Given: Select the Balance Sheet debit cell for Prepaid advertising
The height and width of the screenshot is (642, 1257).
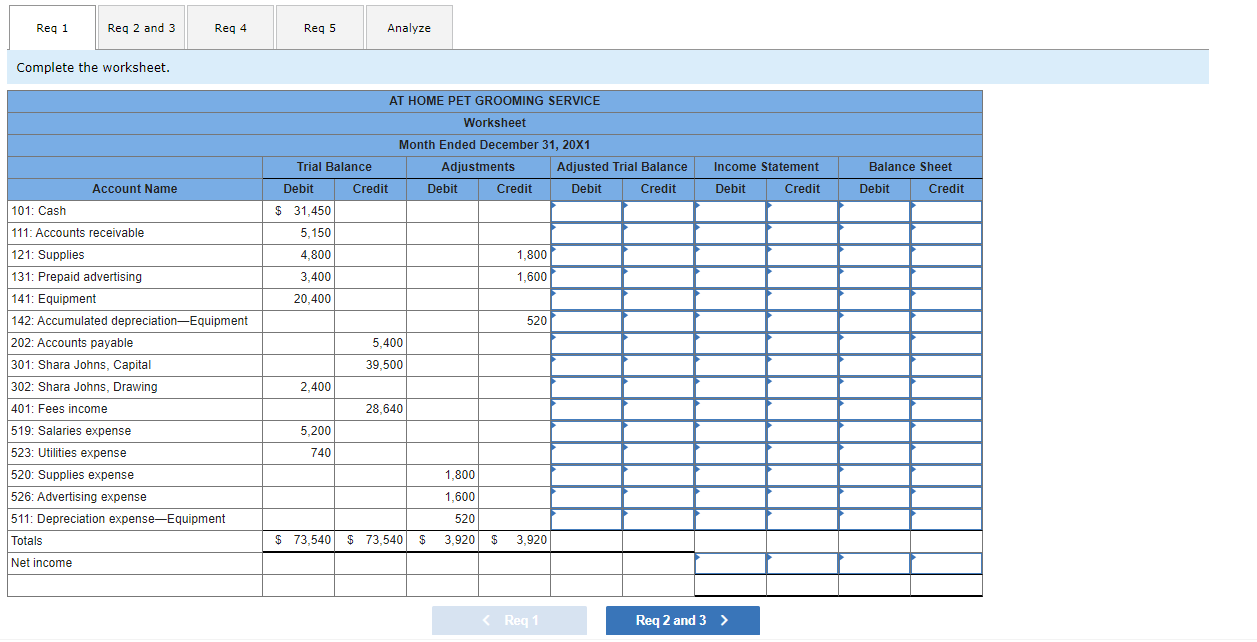Looking at the screenshot, I should click(x=874, y=276).
